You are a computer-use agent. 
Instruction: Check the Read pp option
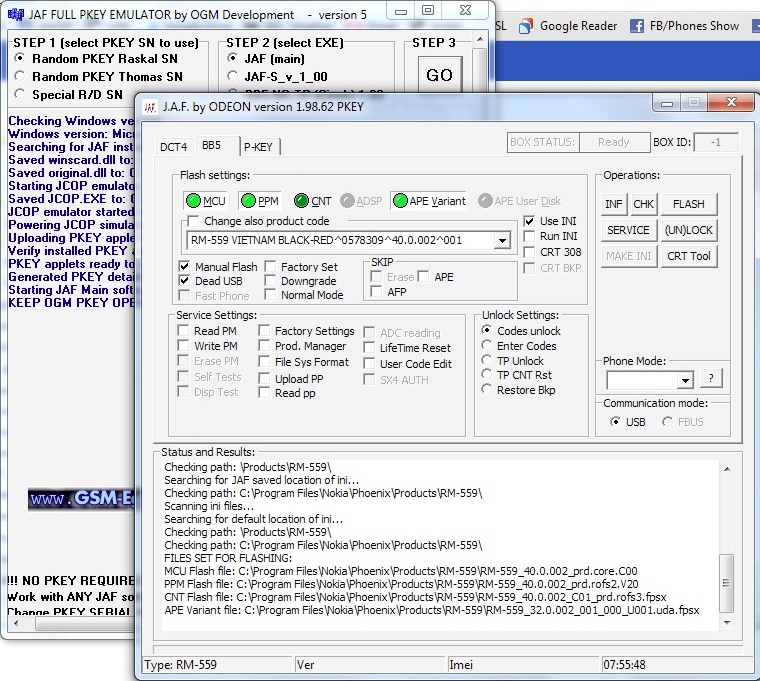tap(264, 393)
